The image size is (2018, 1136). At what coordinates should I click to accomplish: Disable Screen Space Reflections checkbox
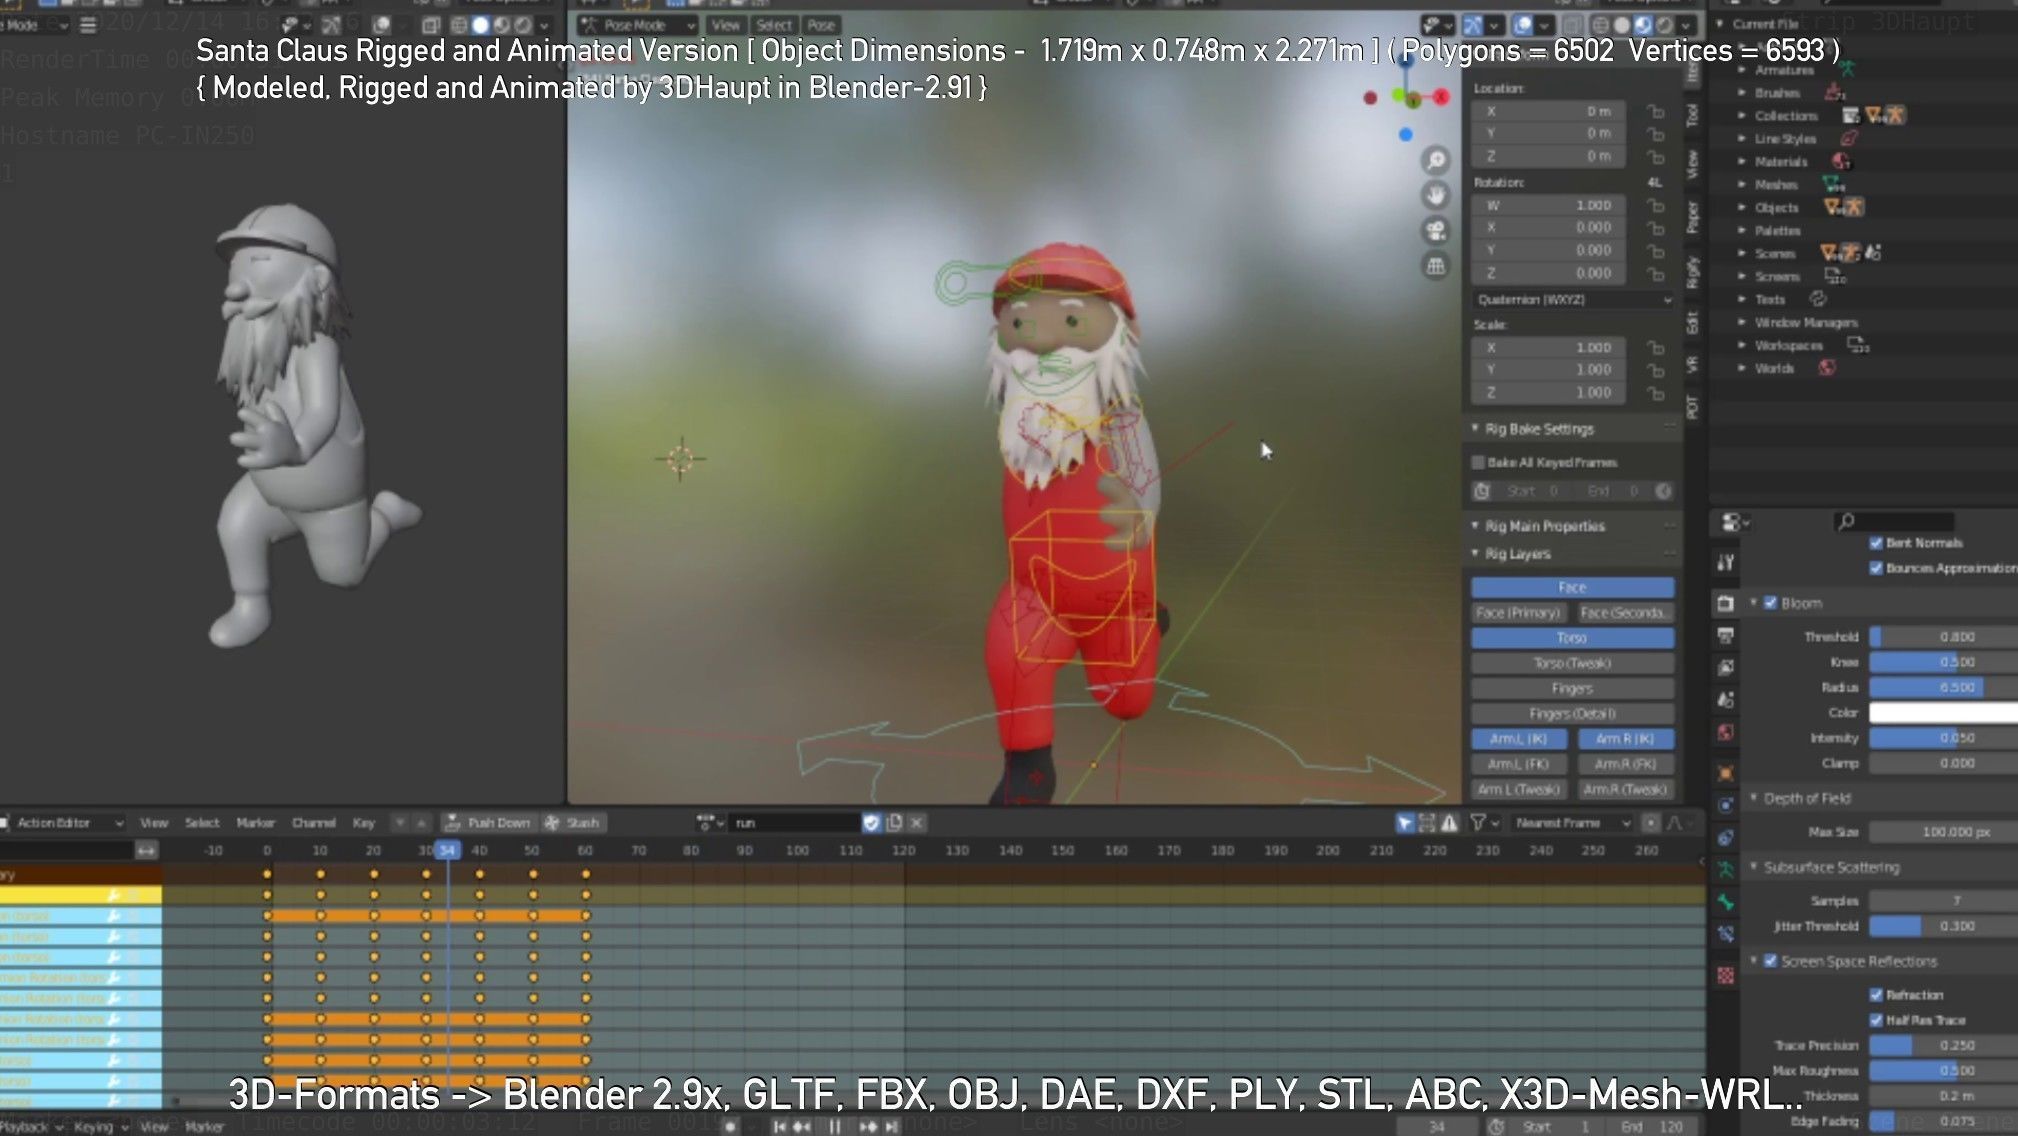[1770, 961]
